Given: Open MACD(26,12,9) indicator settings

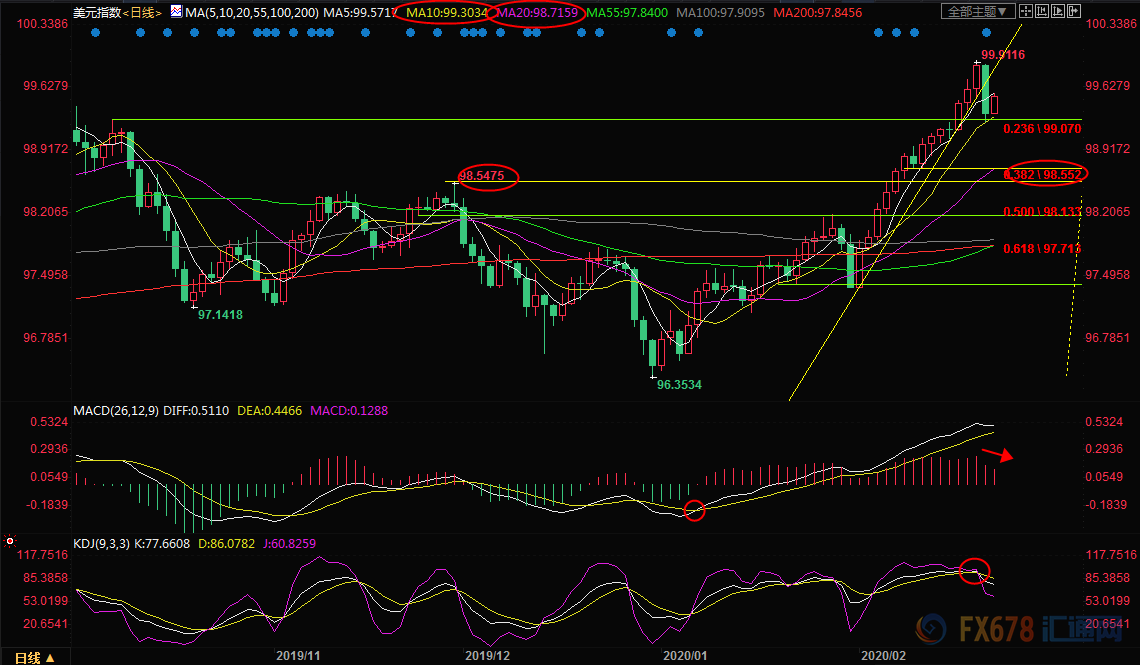Looking at the screenshot, I should coord(116,411).
